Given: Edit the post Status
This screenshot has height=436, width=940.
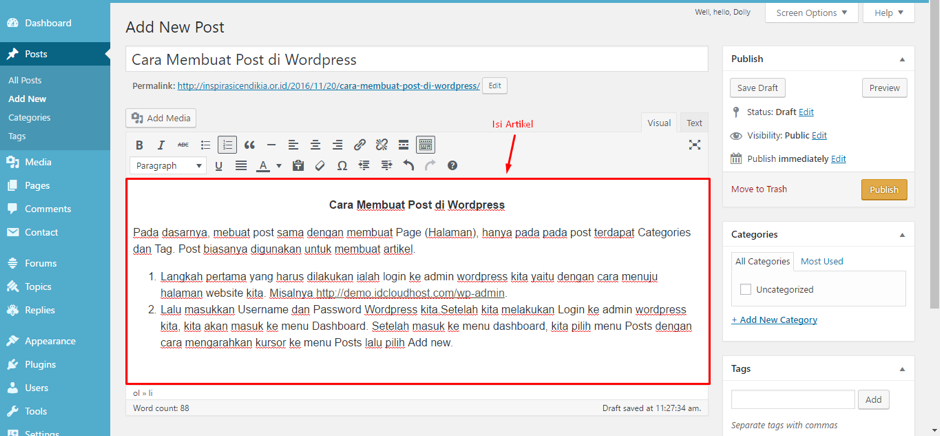Looking at the screenshot, I should [806, 112].
